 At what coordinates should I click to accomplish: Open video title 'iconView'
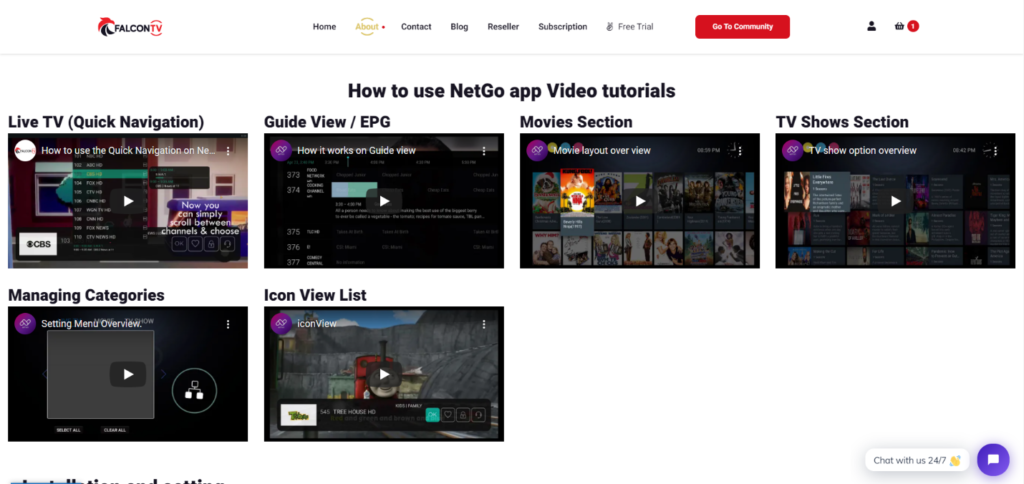pyautogui.click(x=317, y=323)
